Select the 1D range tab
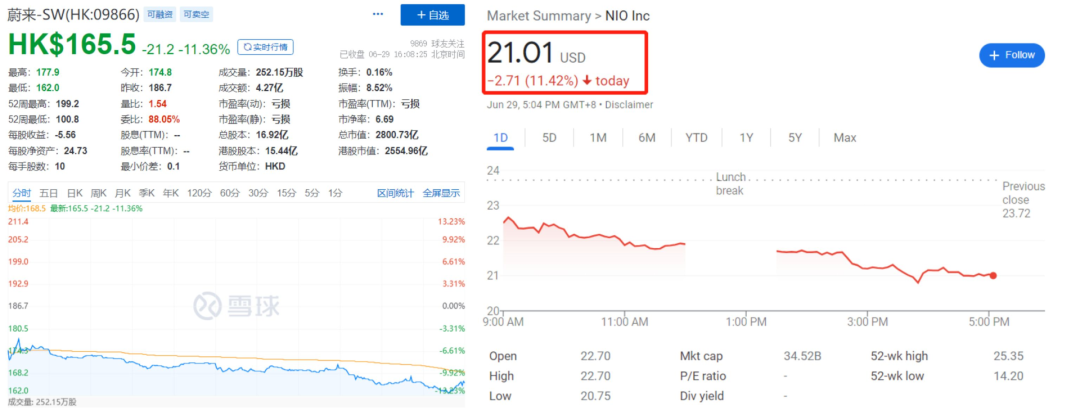1080x410 pixels. [501, 138]
